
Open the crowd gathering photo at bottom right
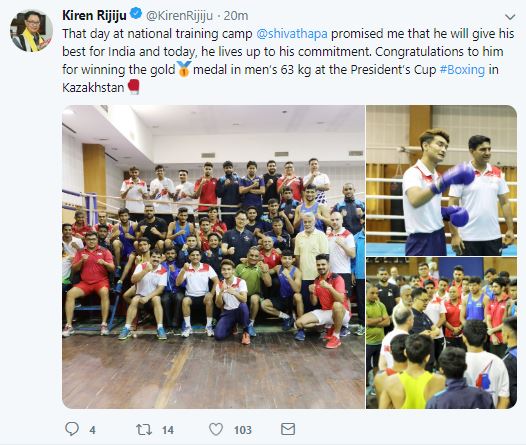[x=441, y=333]
